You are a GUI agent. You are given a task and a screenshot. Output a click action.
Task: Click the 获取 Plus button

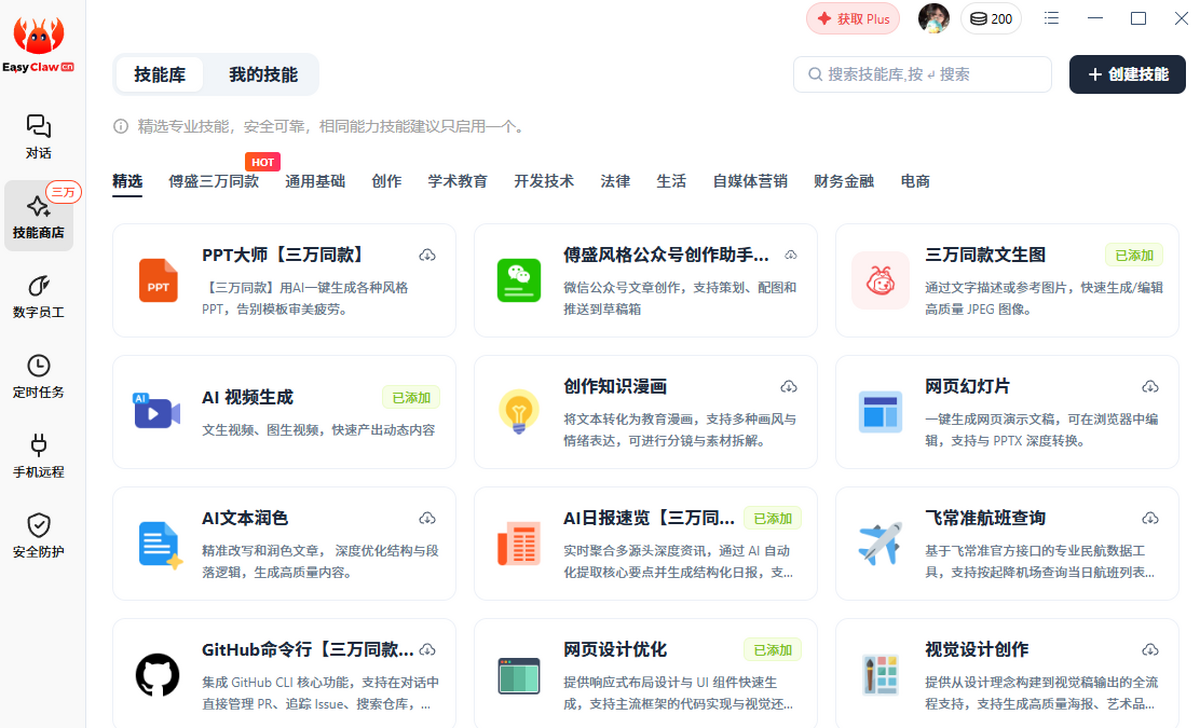click(853, 19)
